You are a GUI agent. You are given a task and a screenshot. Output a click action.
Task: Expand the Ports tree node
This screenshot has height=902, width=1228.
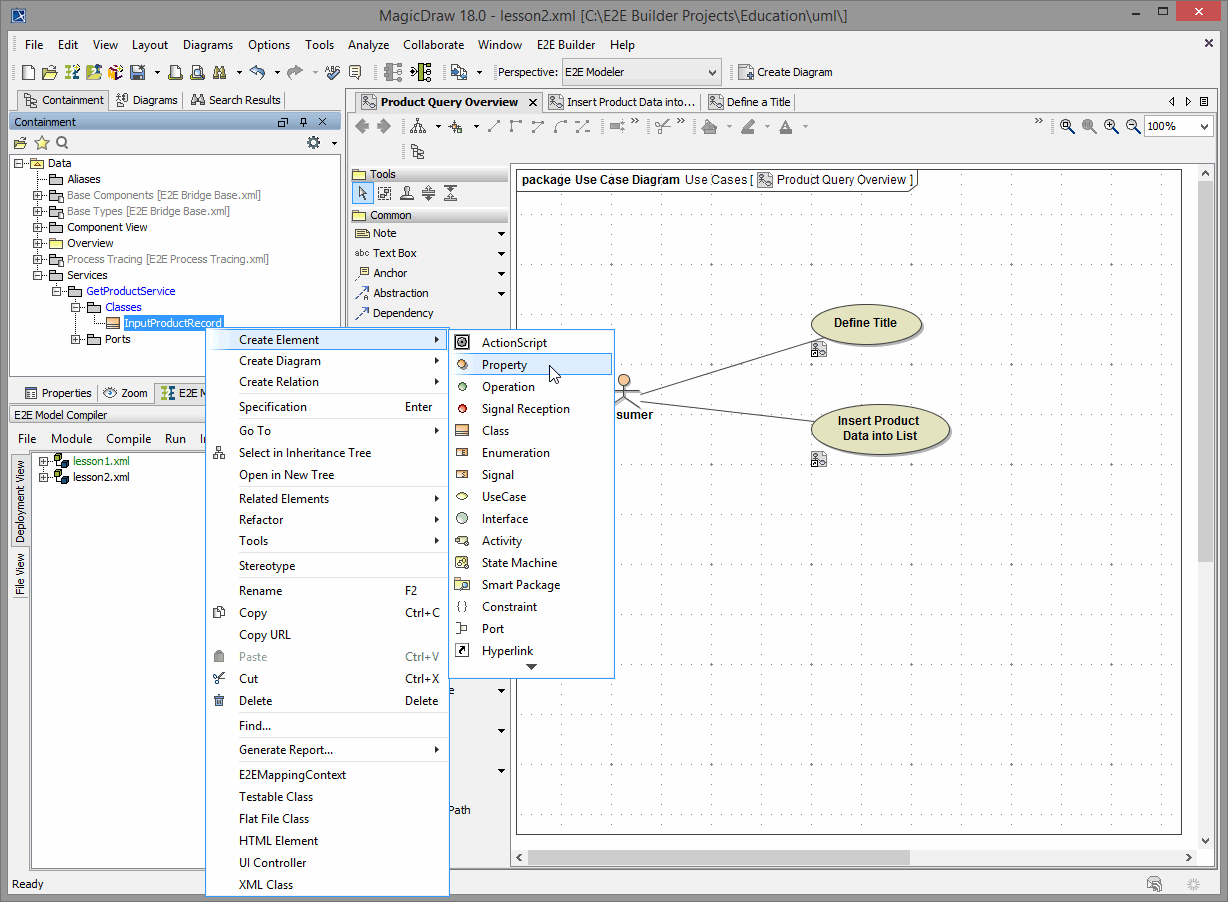(x=77, y=339)
